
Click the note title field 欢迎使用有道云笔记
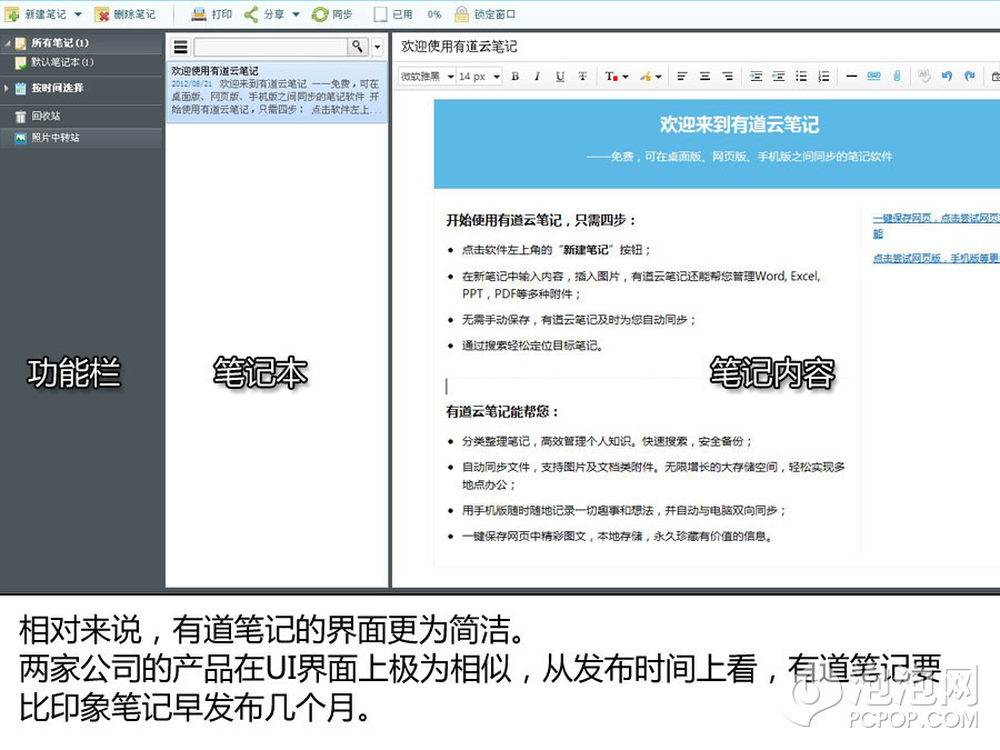pyautogui.click(x=459, y=47)
